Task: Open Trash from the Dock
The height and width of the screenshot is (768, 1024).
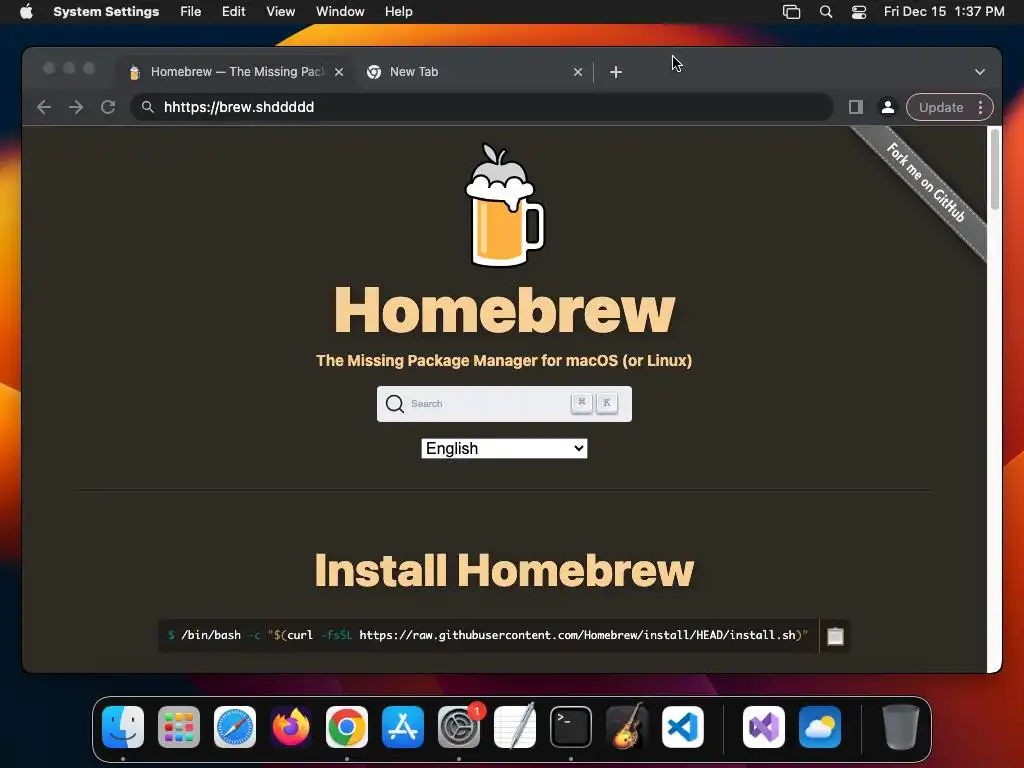Action: (x=901, y=727)
